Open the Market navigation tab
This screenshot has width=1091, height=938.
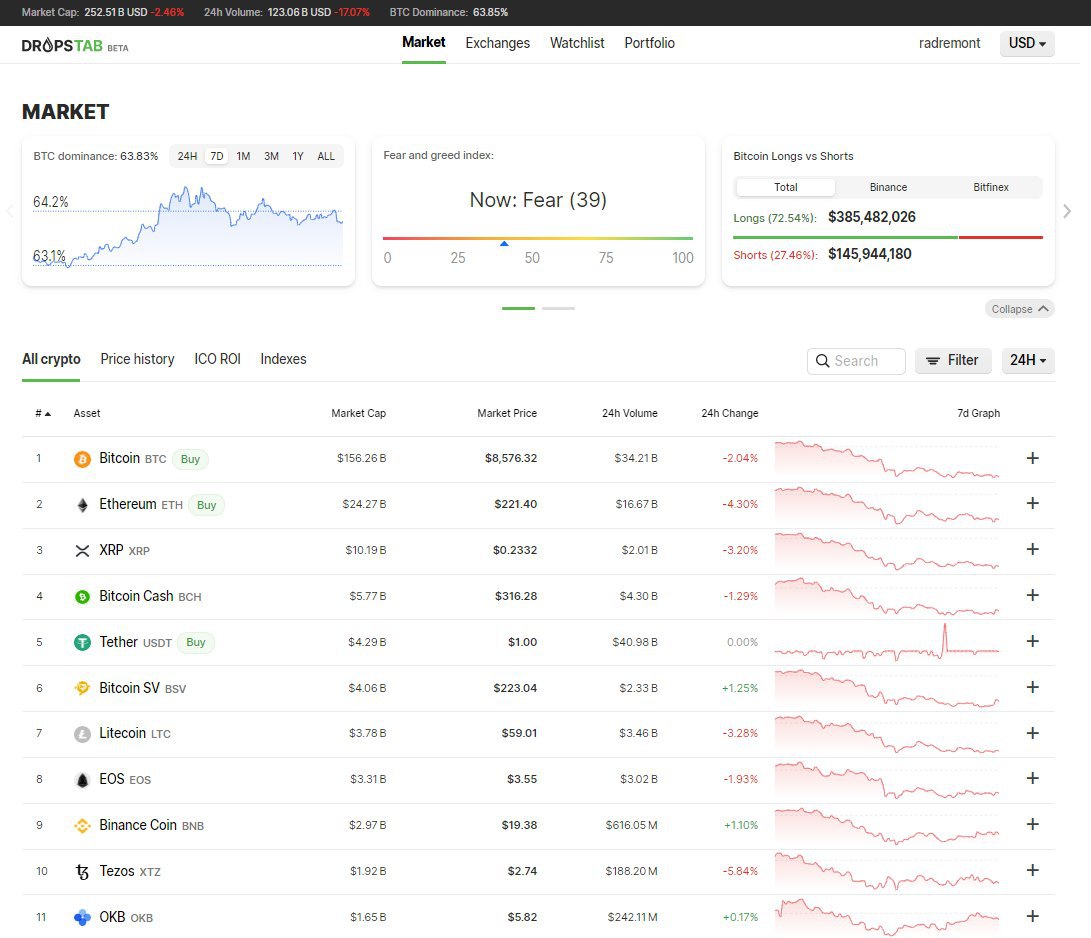pyautogui.click(x=424, y=42)
